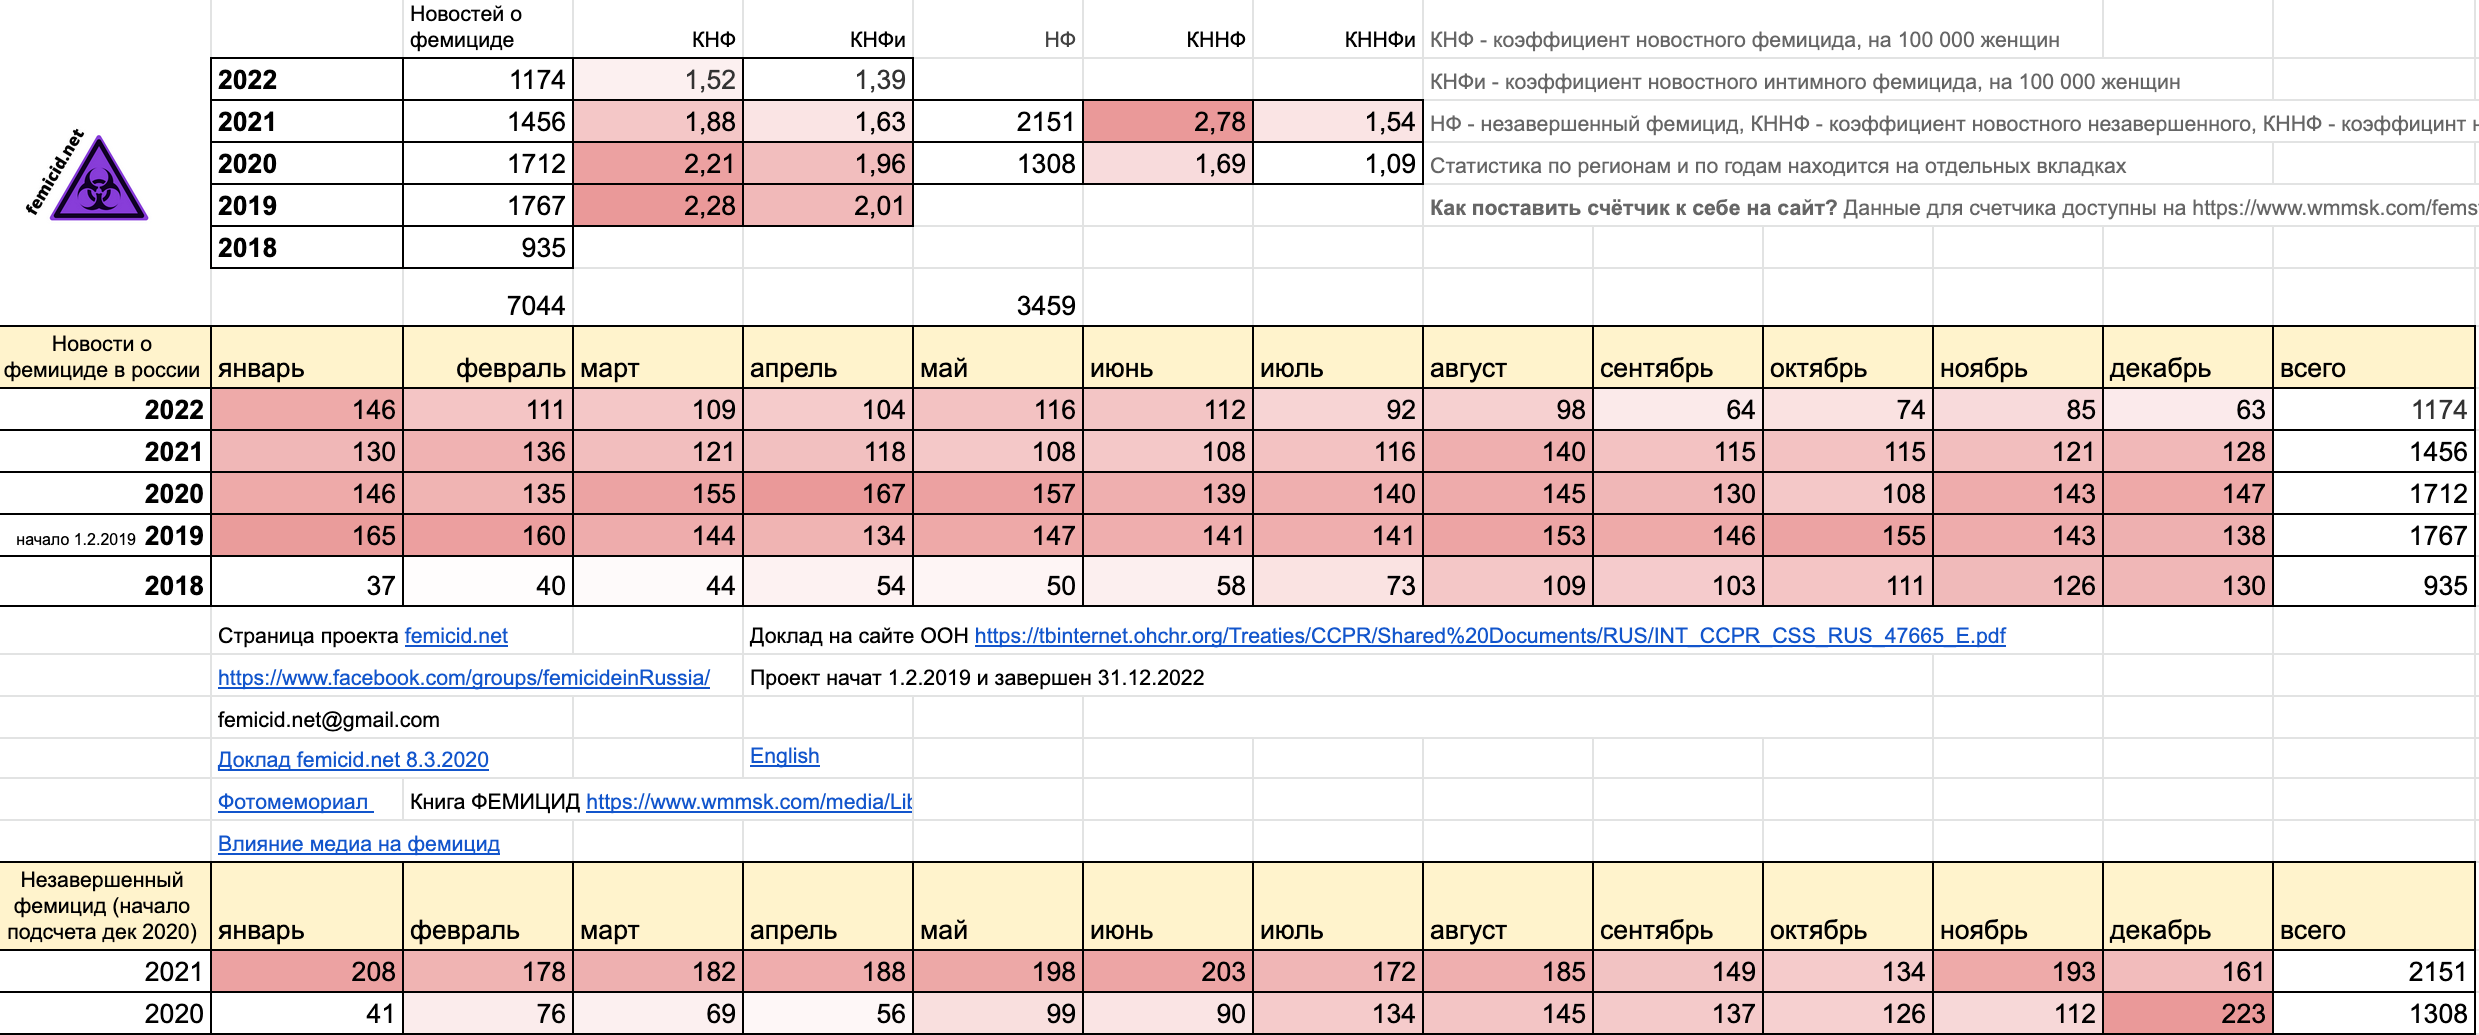This screenshot has height=1035, width=2479.
Task: Open the Фотомемориал link
Action: pyautogui.click(x=295, y=802)
